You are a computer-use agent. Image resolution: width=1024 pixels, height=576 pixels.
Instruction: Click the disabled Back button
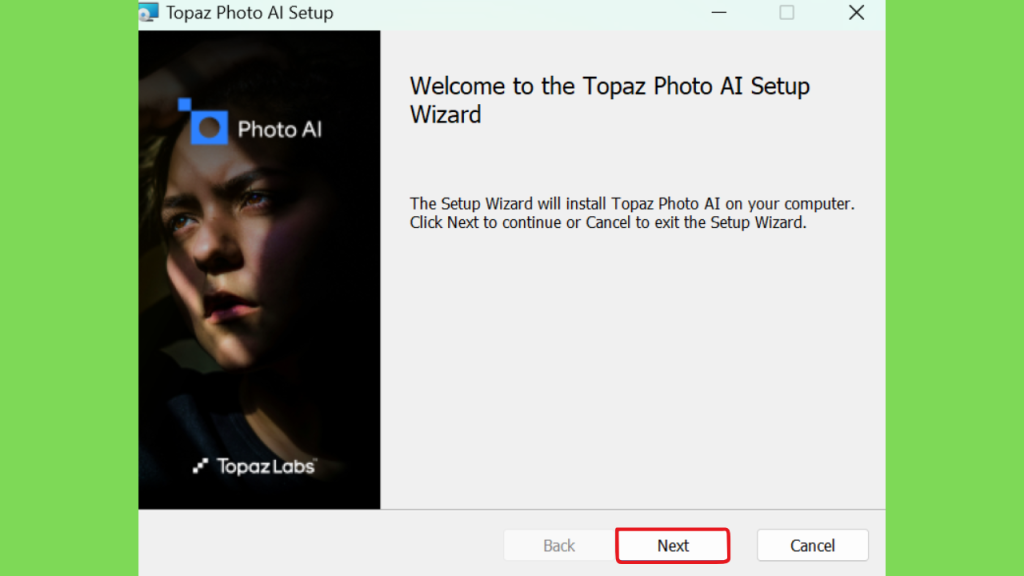(559, 545)
